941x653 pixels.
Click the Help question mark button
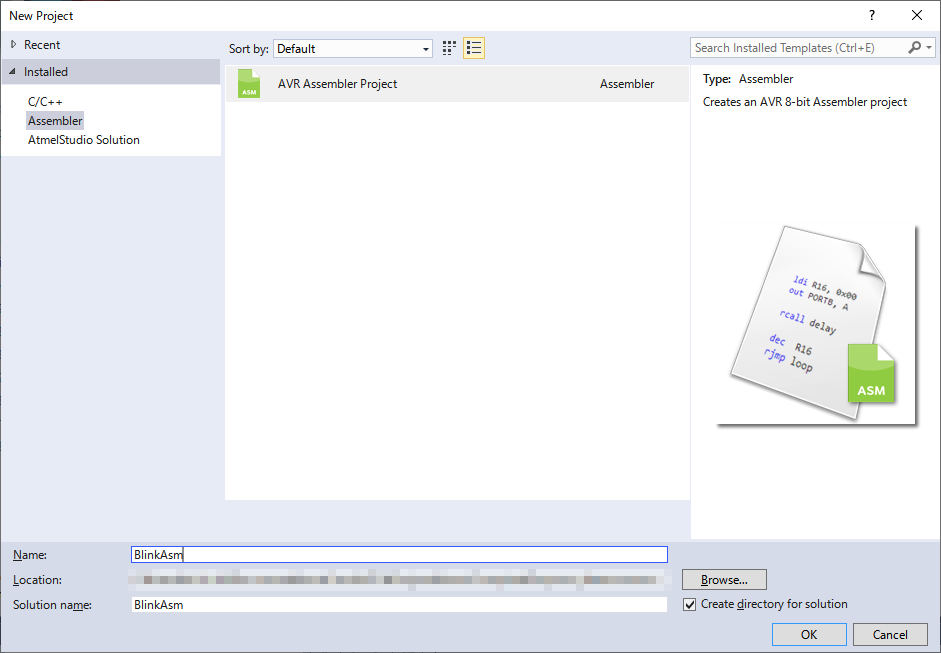click(871, 16)
